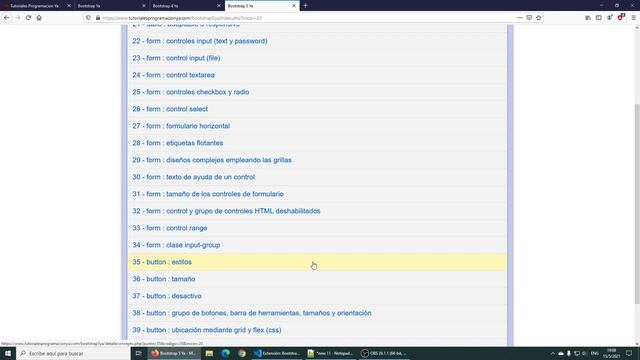The image size is (640, 360).
Task: Open the Firefox home page button
Action: [39, 18]
